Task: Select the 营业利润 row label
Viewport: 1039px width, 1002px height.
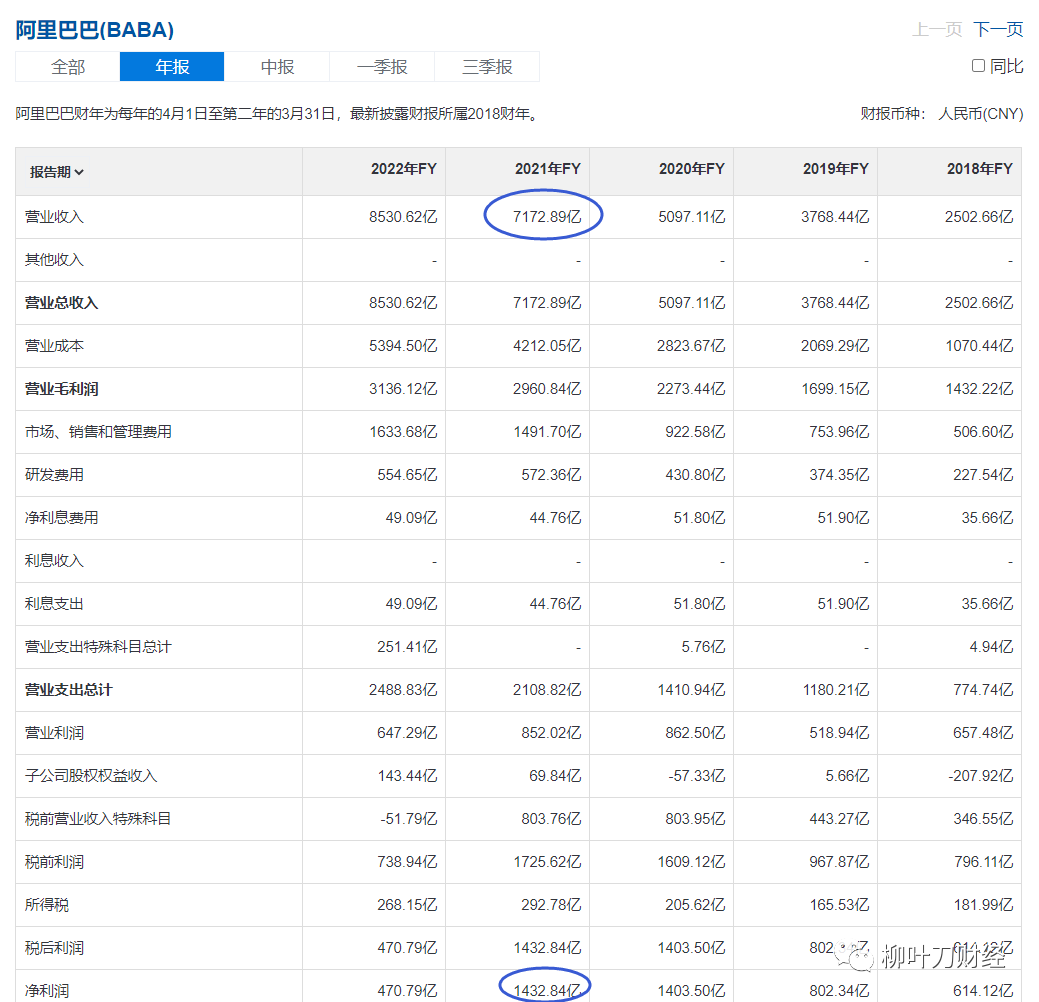Action: pos(54,733)
